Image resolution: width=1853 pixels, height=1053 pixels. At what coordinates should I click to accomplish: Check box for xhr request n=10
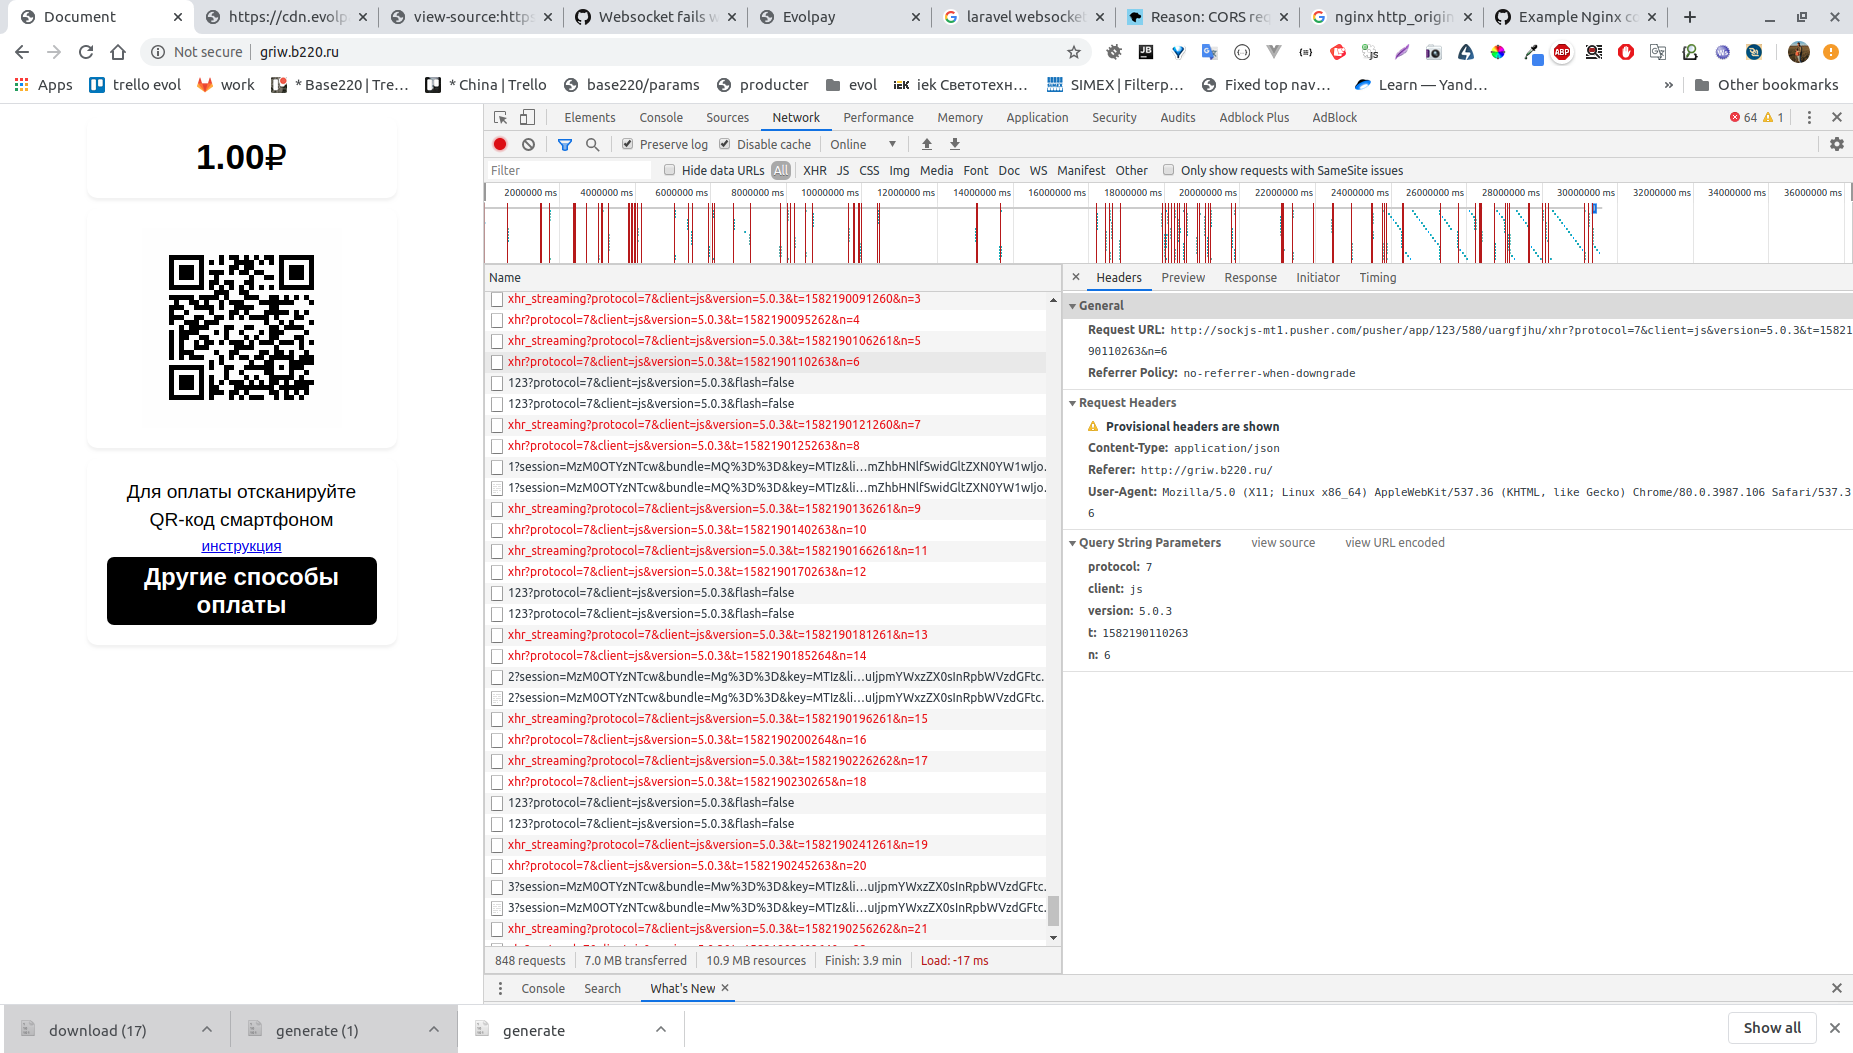(497, 530)
